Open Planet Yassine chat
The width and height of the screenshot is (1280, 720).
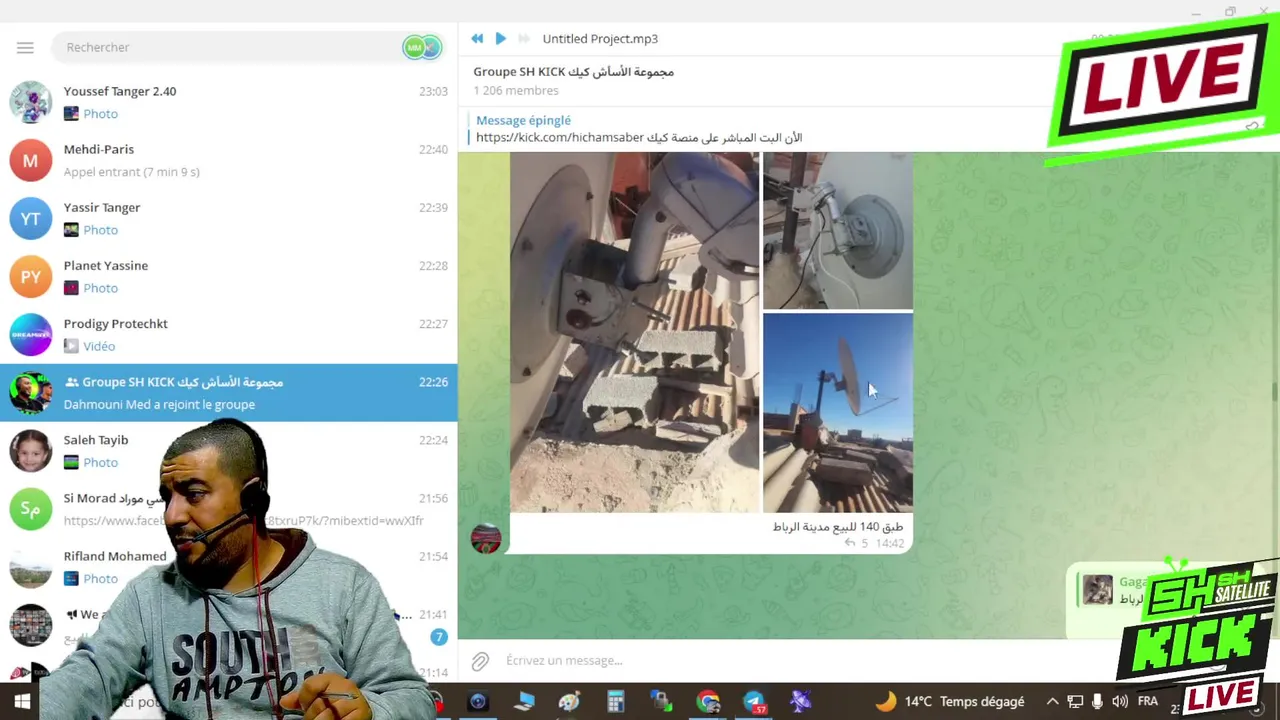229,276
